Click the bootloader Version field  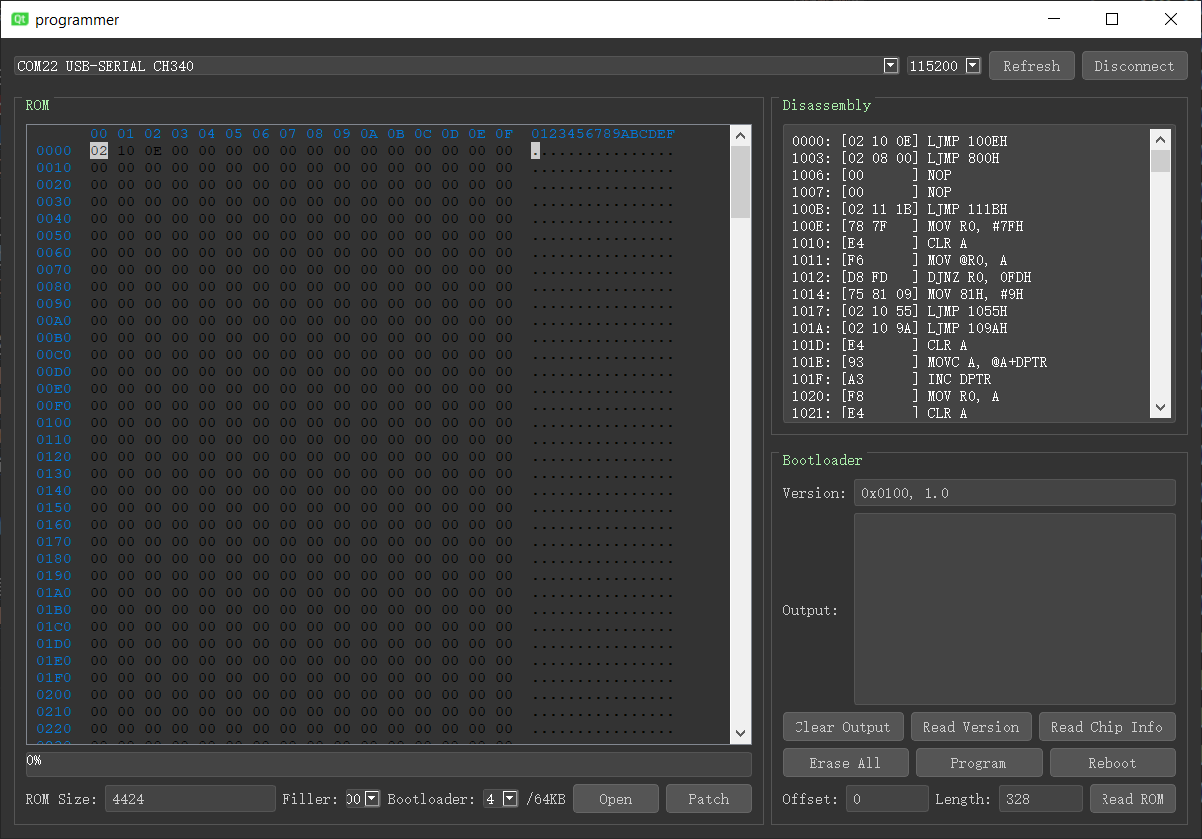coord(1014,493)
